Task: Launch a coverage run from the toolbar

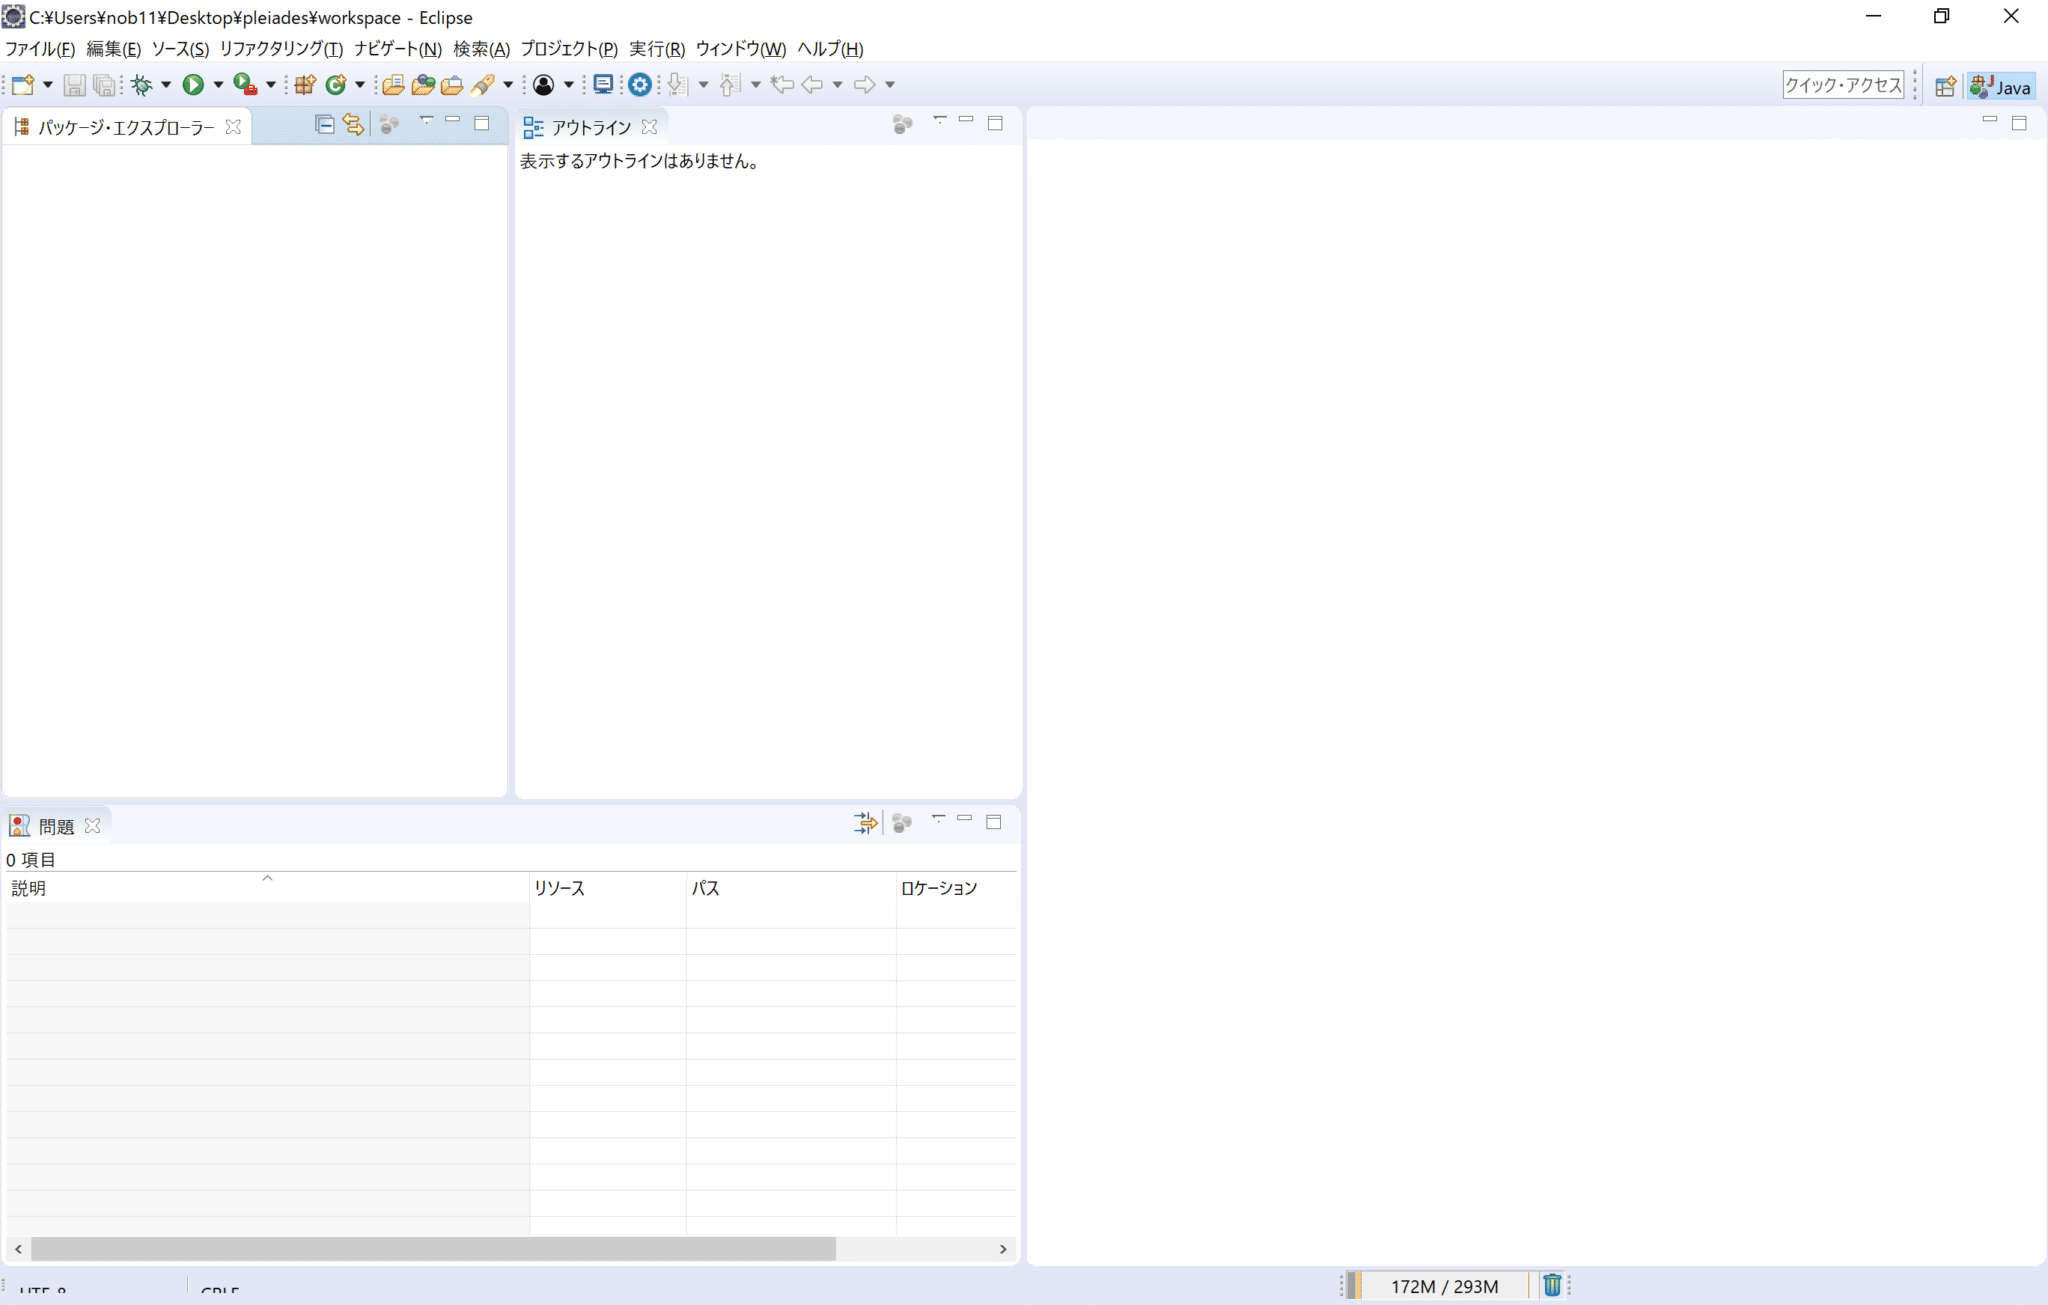Action: click(242, 85)
